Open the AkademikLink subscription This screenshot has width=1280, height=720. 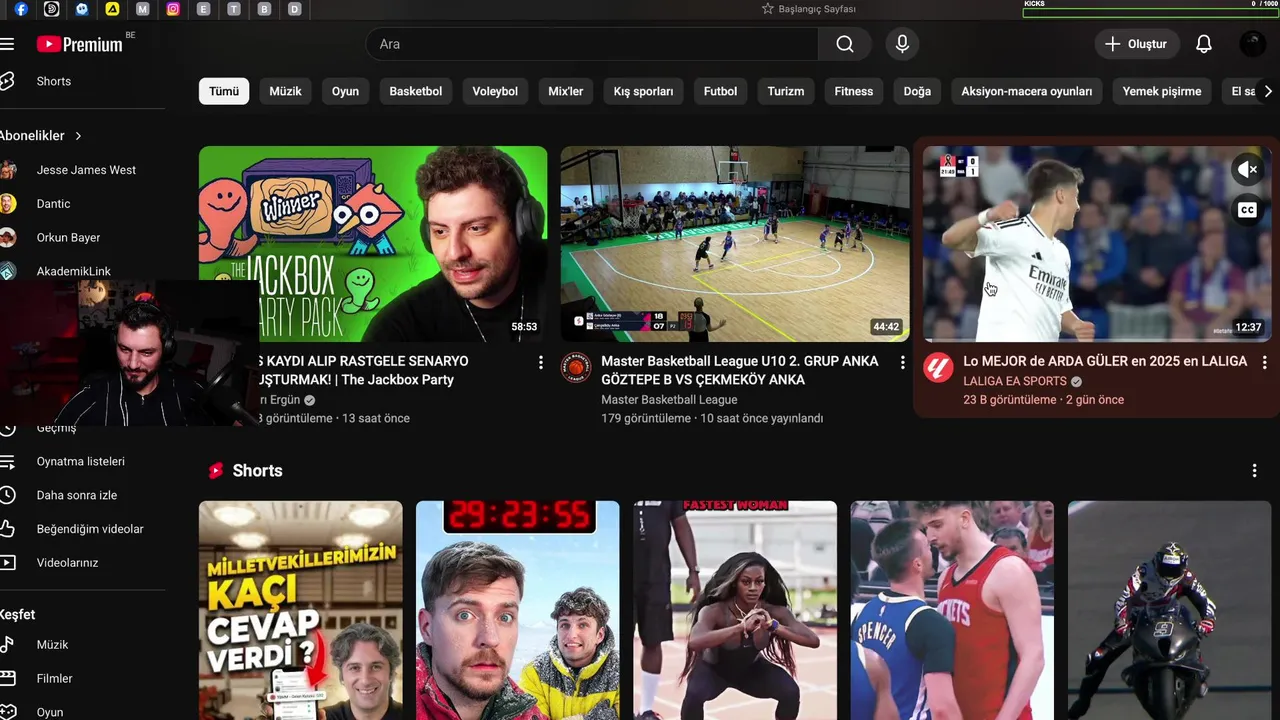point(73,271)
